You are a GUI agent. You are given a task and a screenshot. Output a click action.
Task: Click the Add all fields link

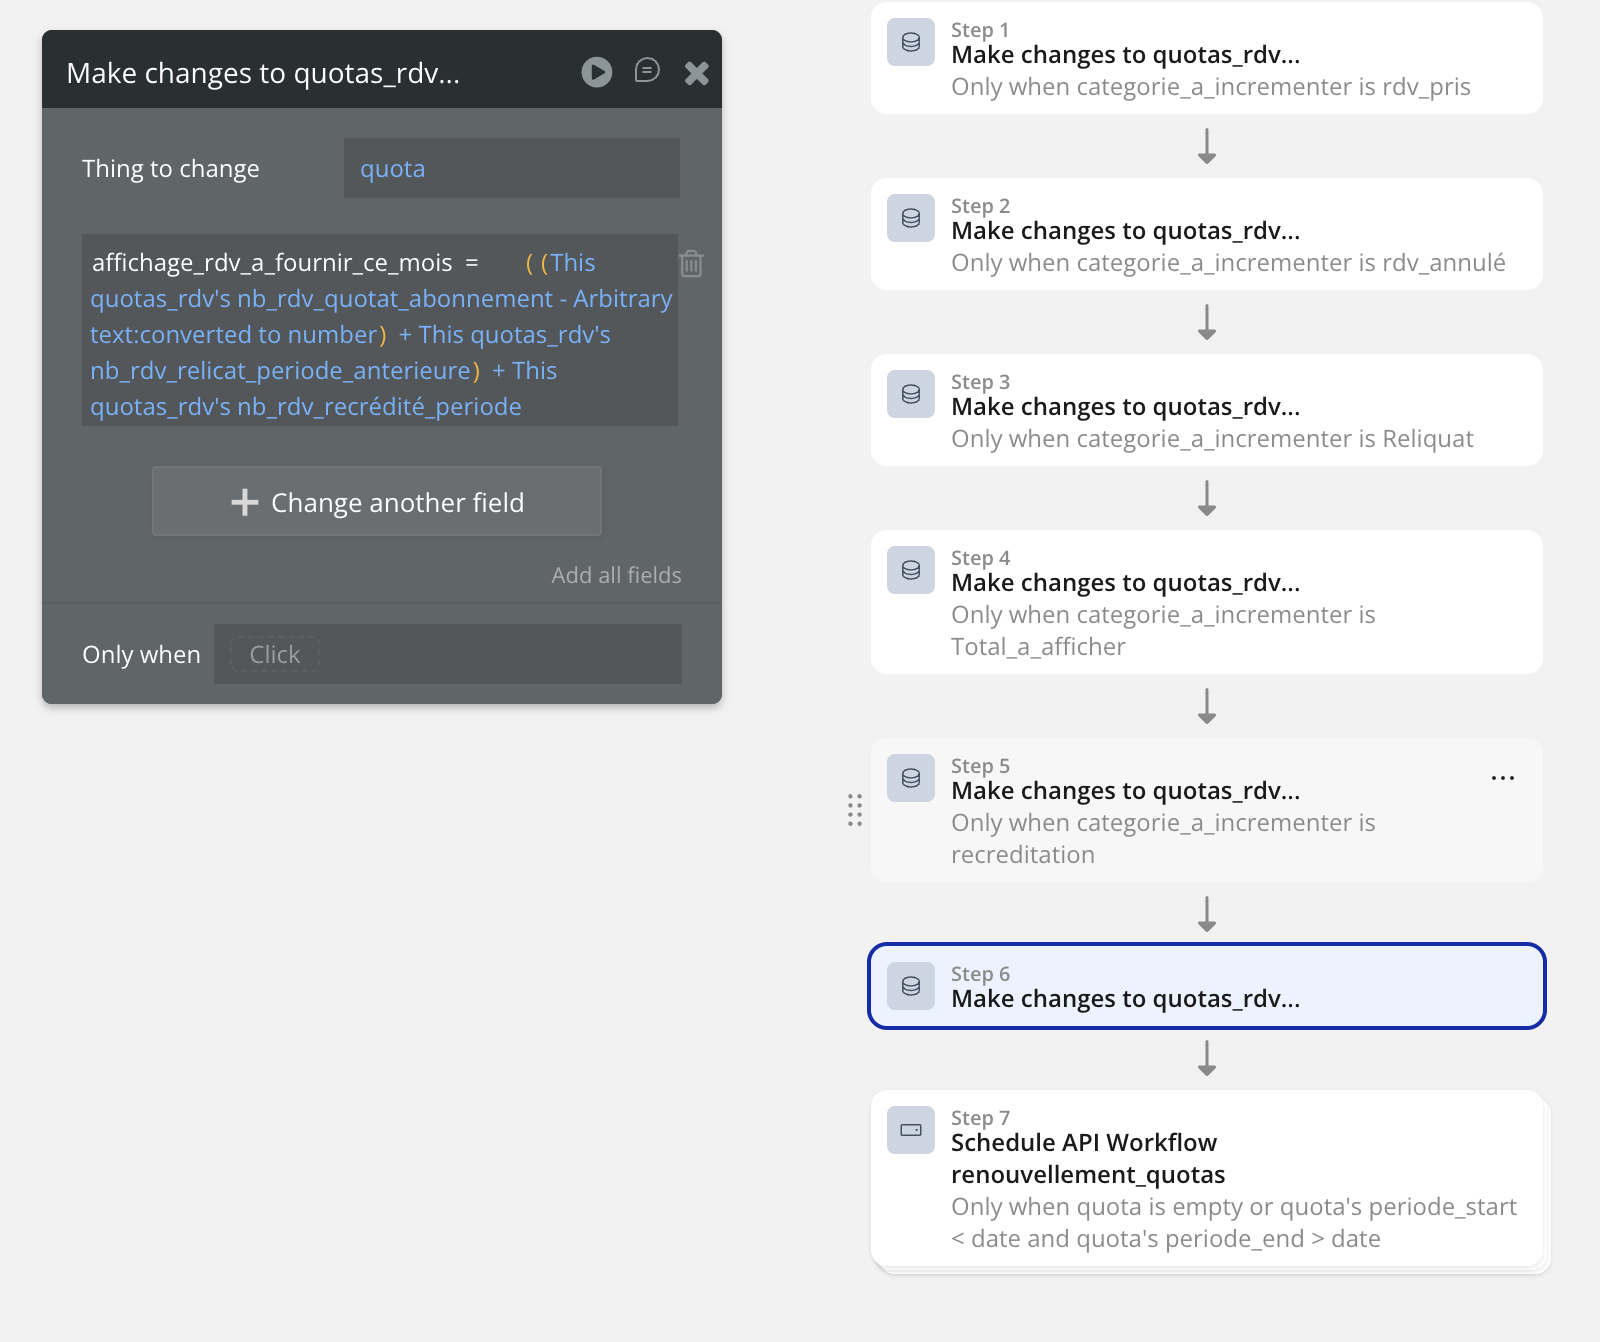(616, 575)
